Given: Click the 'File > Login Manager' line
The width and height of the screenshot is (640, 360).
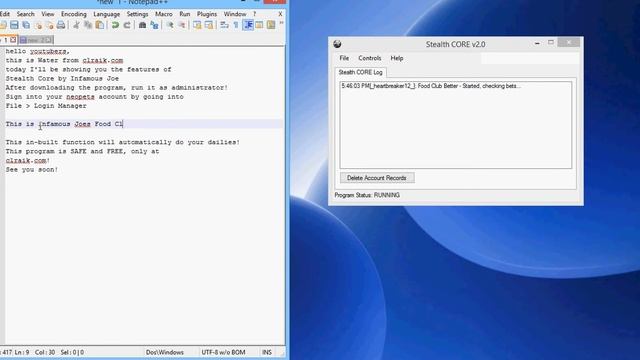Looking at the screenshot, I should tap(46, 106).
